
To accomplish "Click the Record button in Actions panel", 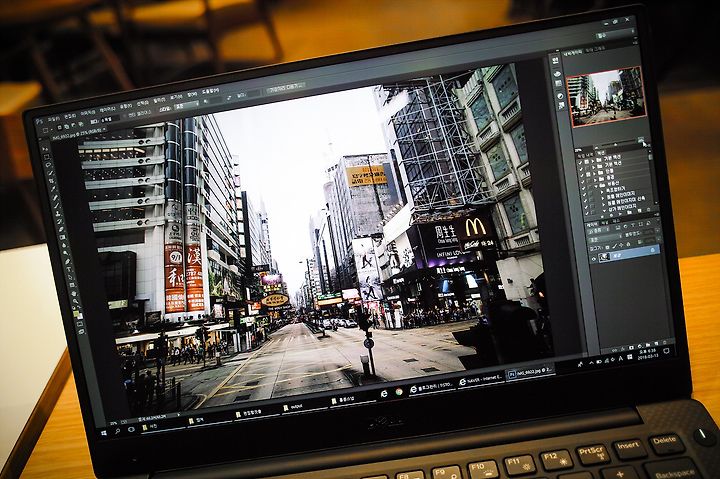I will [x=611, y=215].
